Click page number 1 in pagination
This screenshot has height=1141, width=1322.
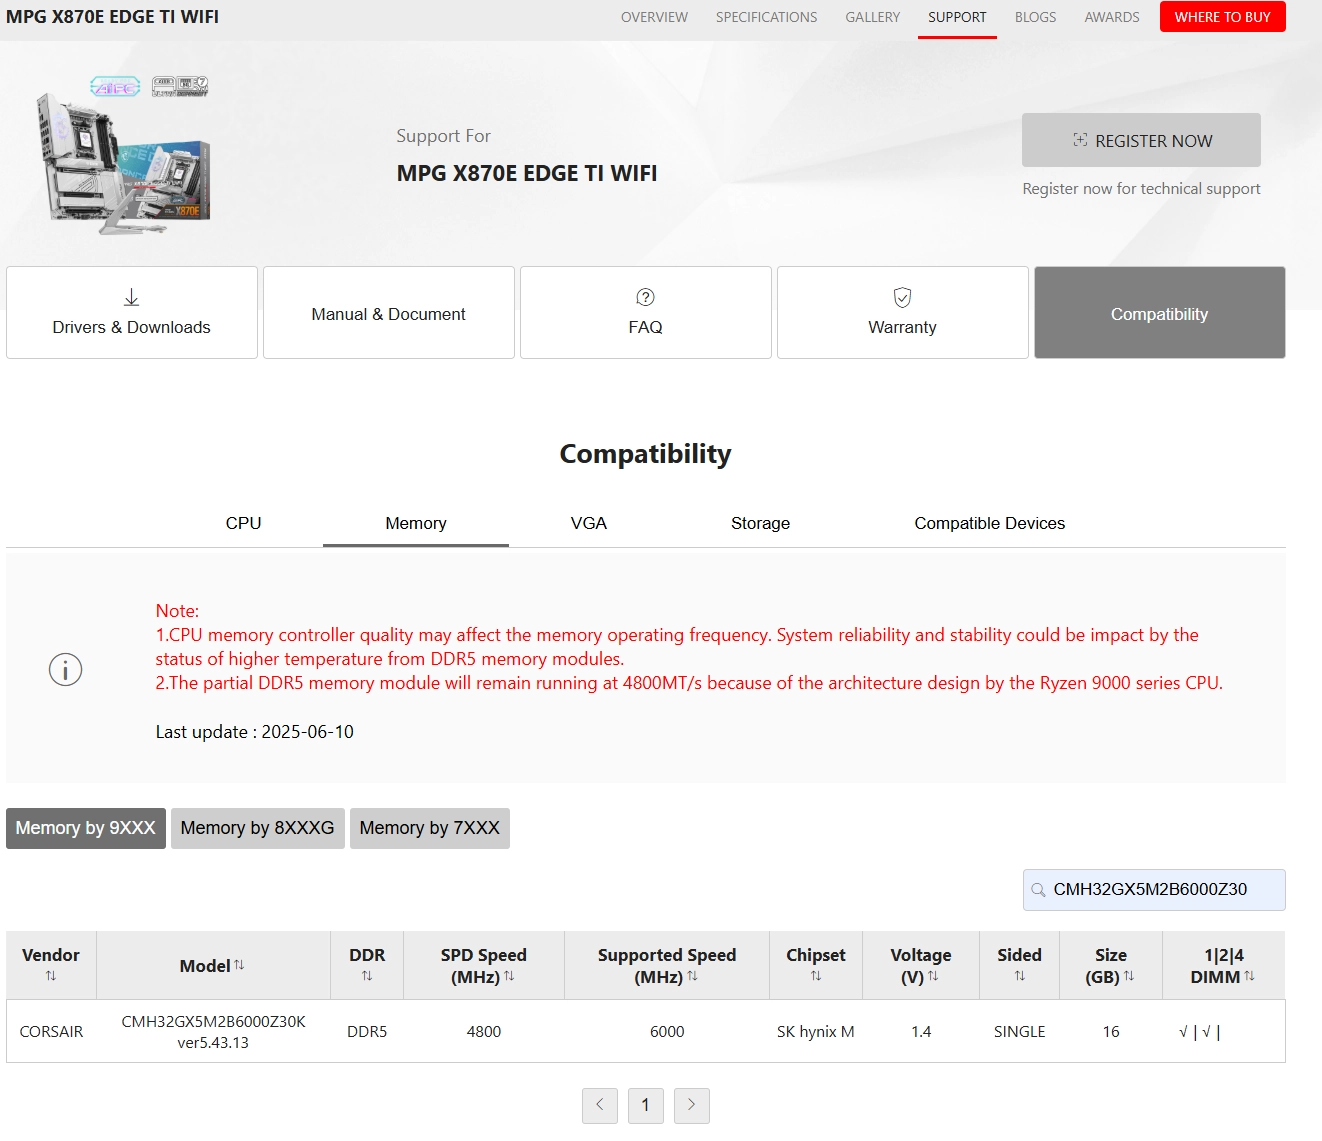(646, 1105)
